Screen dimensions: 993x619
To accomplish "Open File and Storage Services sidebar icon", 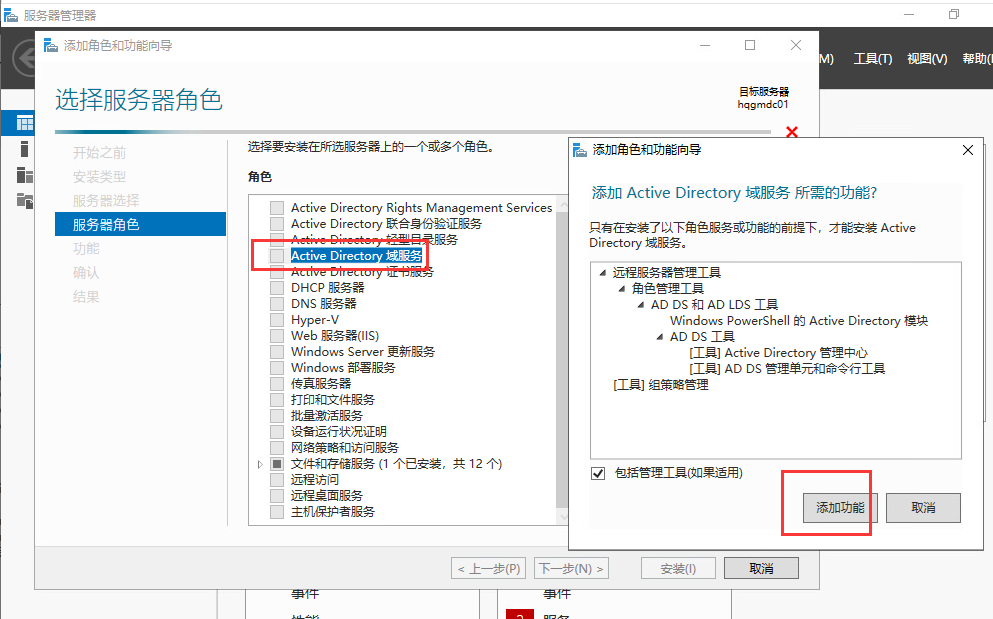I will 24,201.
